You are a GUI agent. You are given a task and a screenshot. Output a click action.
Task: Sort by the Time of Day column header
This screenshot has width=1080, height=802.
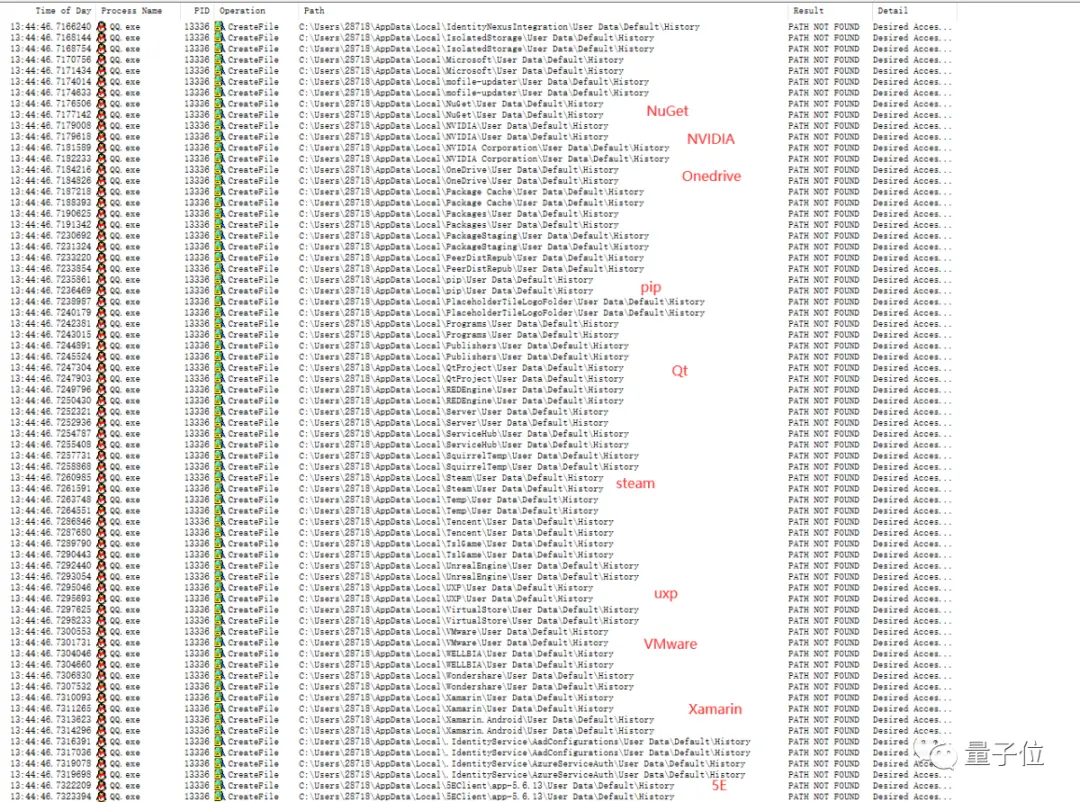[63, 11]
